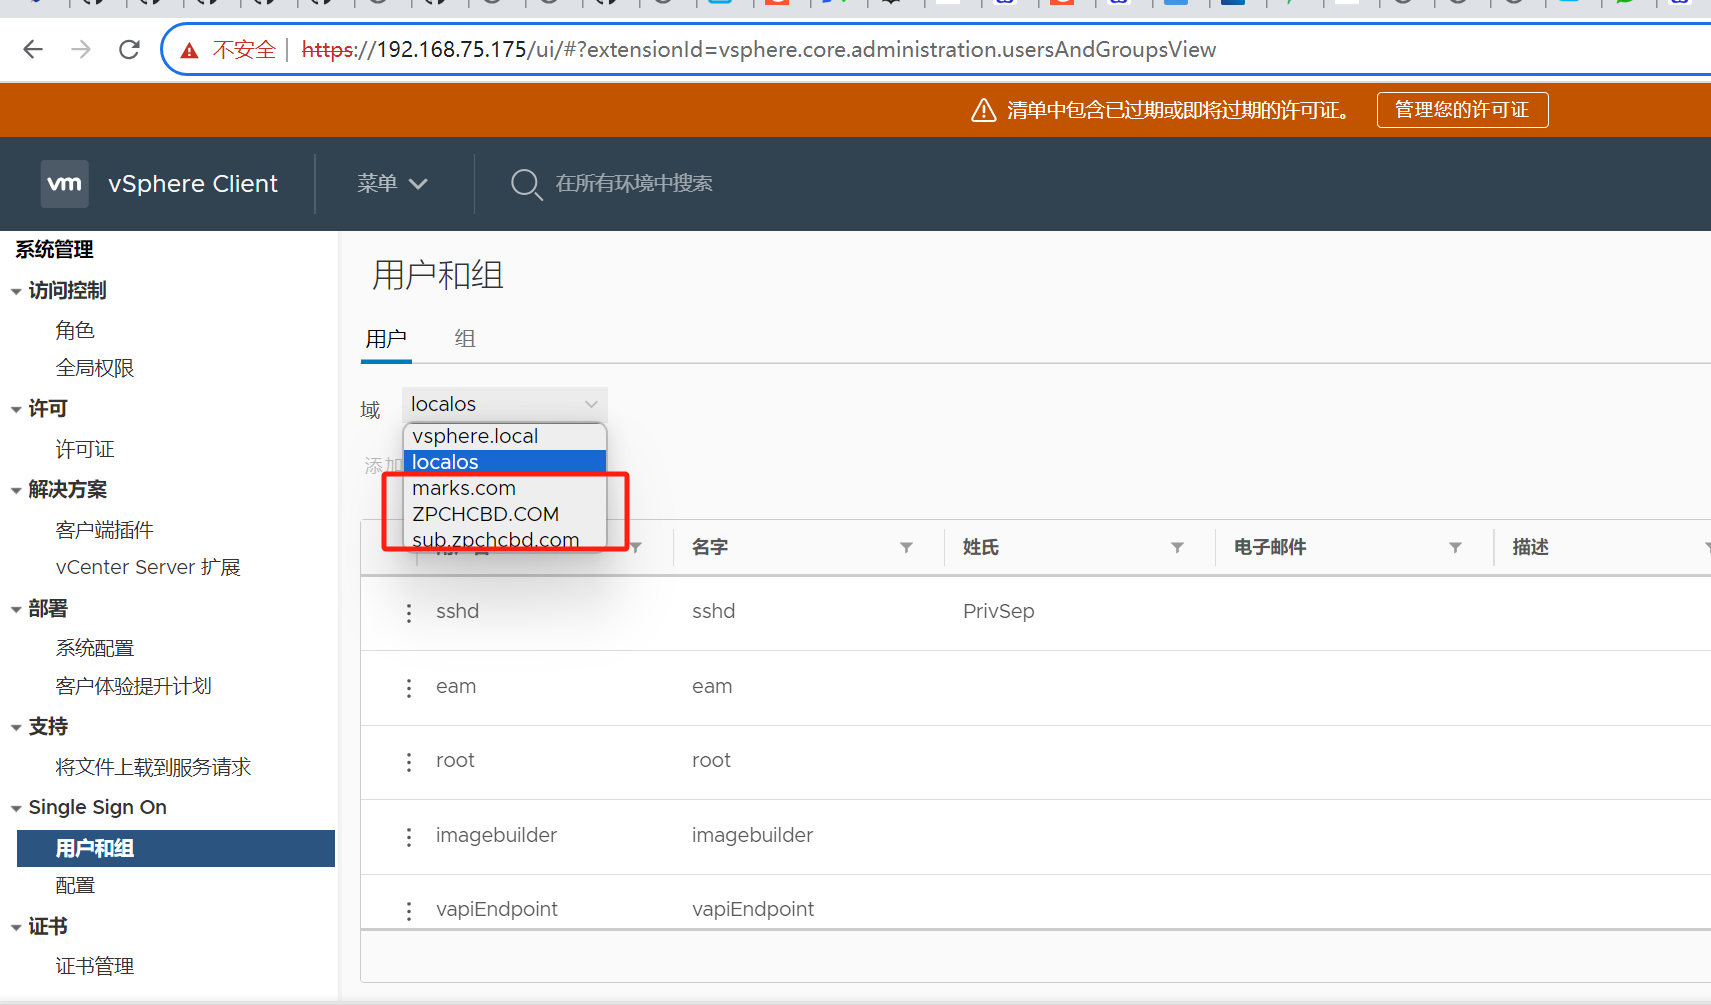The height and width of the screenshot is (1005, 1711).
Task: Click the imagebuilder username cell
Action: click(496, 835)
